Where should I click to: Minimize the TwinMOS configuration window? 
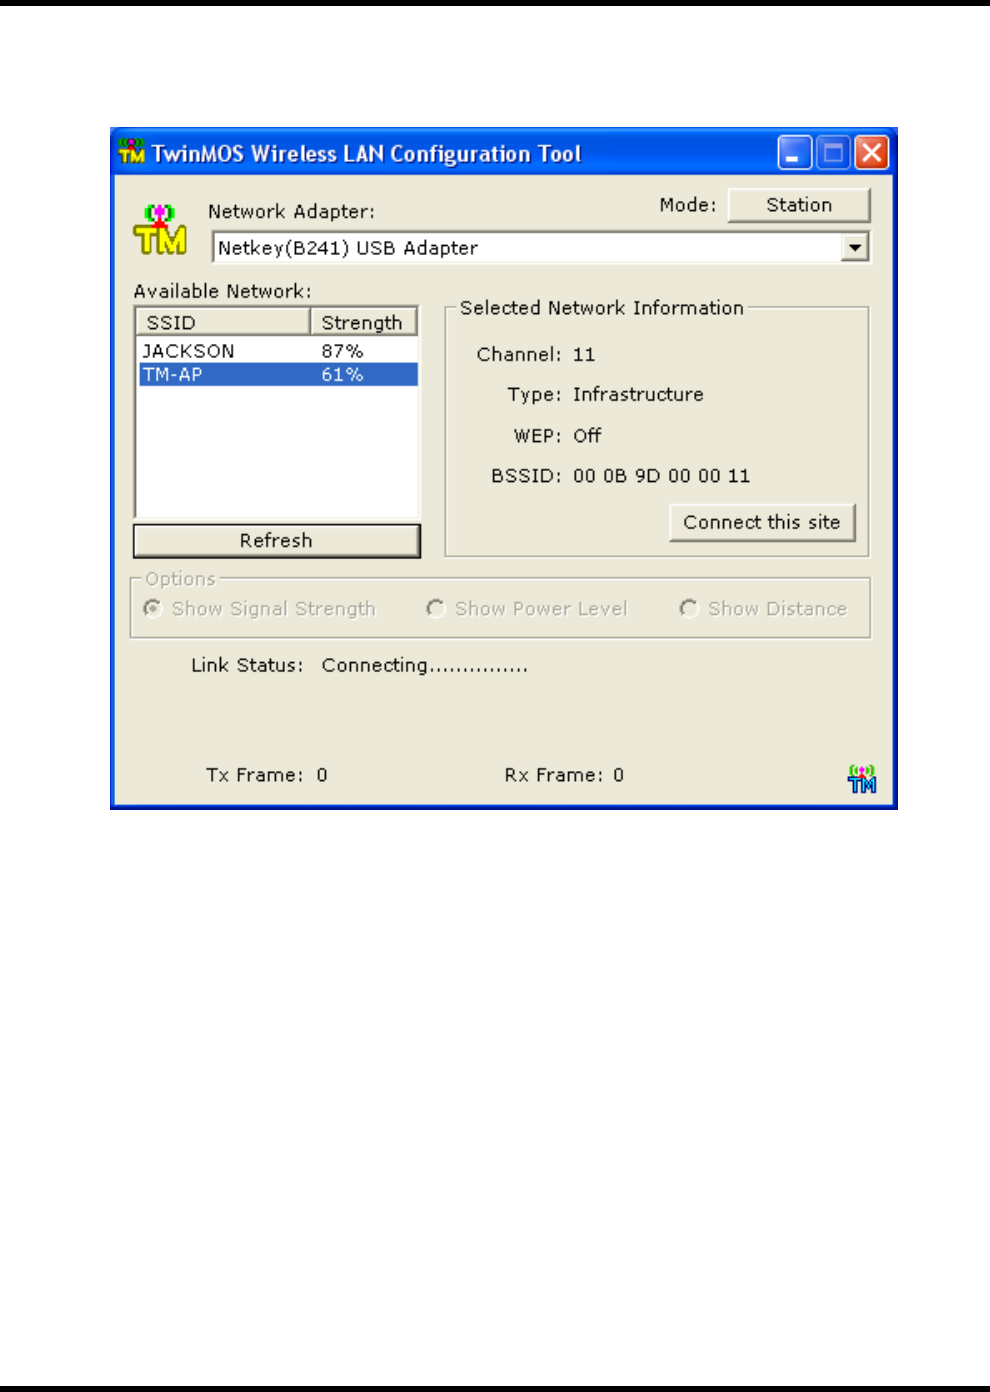point(795,153)
